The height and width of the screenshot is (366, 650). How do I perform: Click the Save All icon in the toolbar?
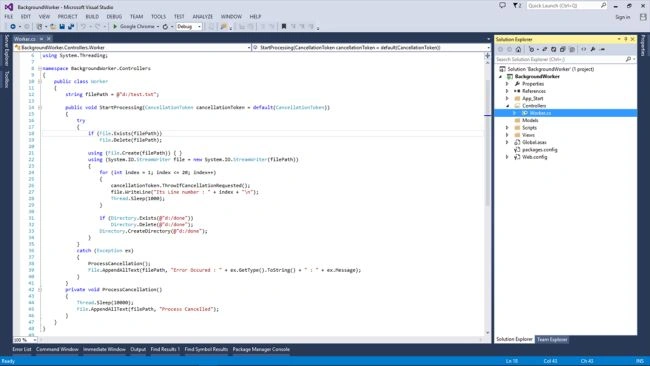71,27
